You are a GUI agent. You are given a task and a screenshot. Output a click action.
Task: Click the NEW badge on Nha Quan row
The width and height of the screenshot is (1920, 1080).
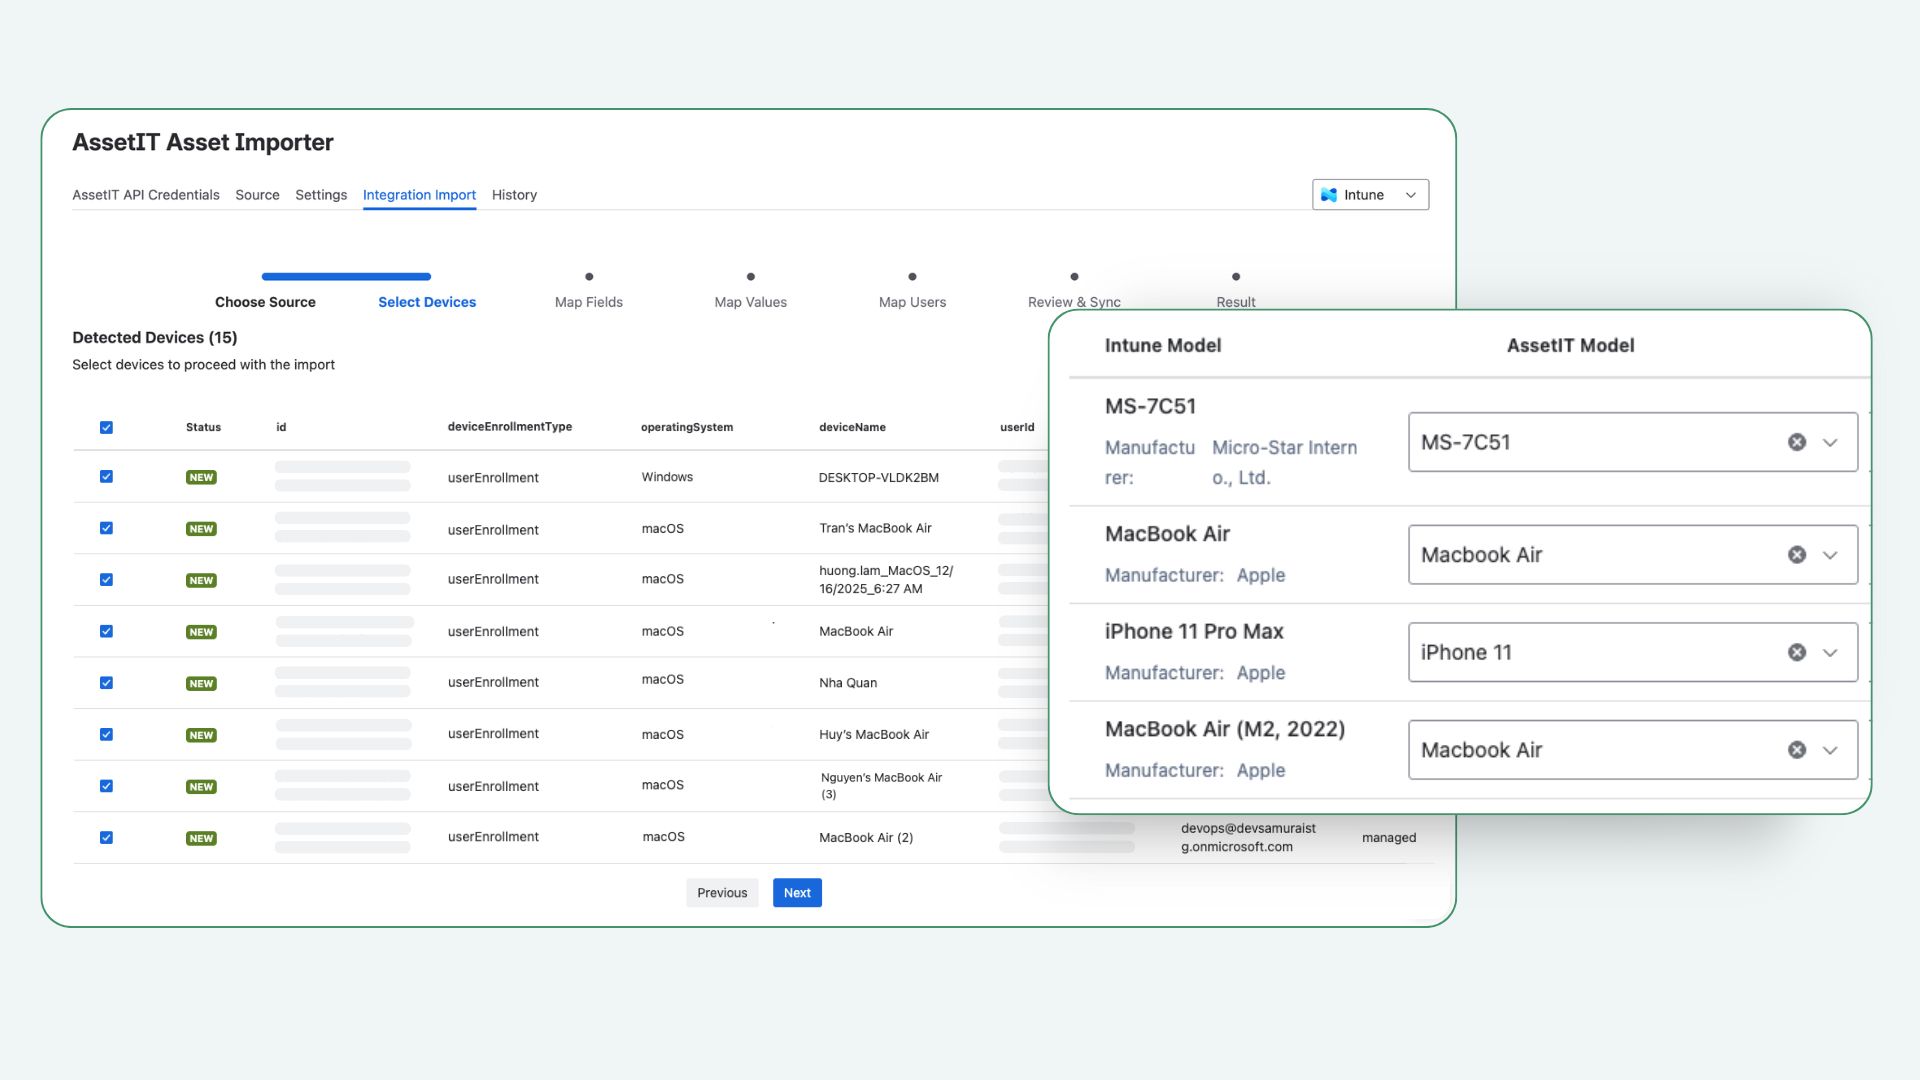point(201,684)
